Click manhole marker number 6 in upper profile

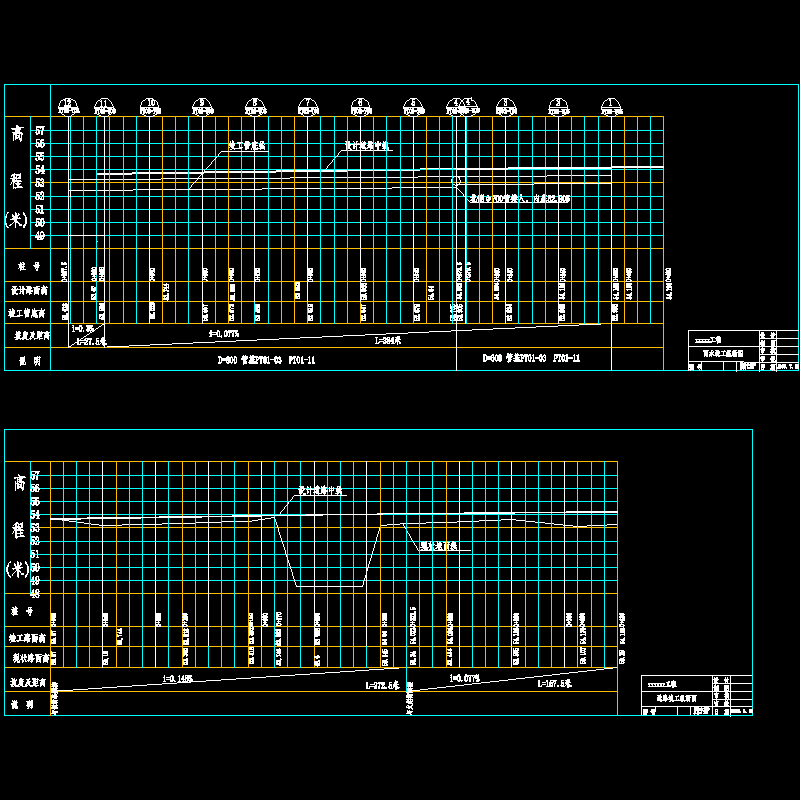pyautogui.click(x=358, y=103)
